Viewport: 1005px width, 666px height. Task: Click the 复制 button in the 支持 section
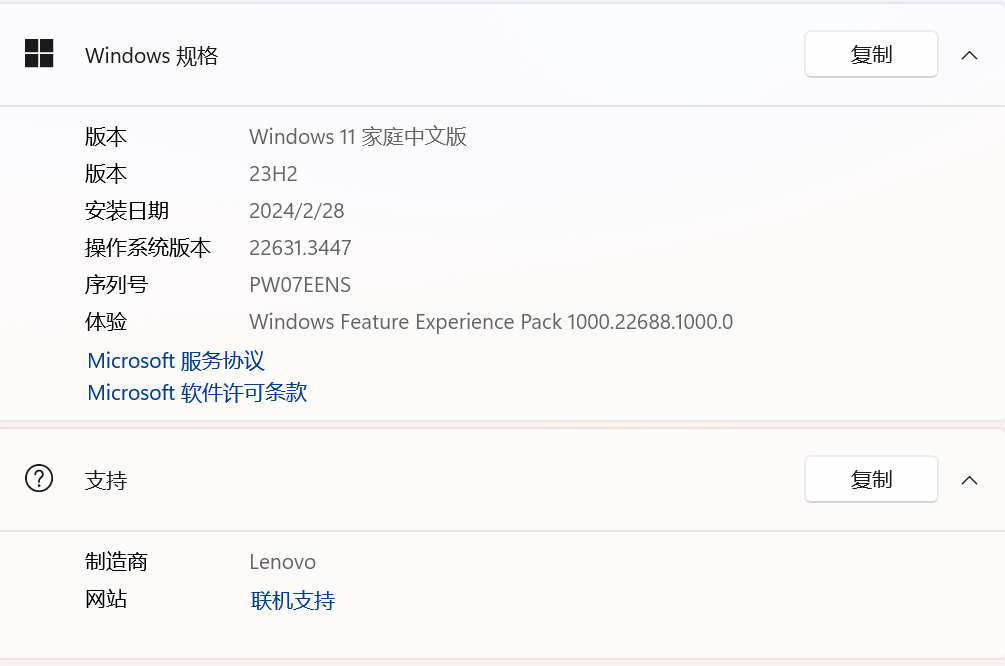tap(870, 479)
